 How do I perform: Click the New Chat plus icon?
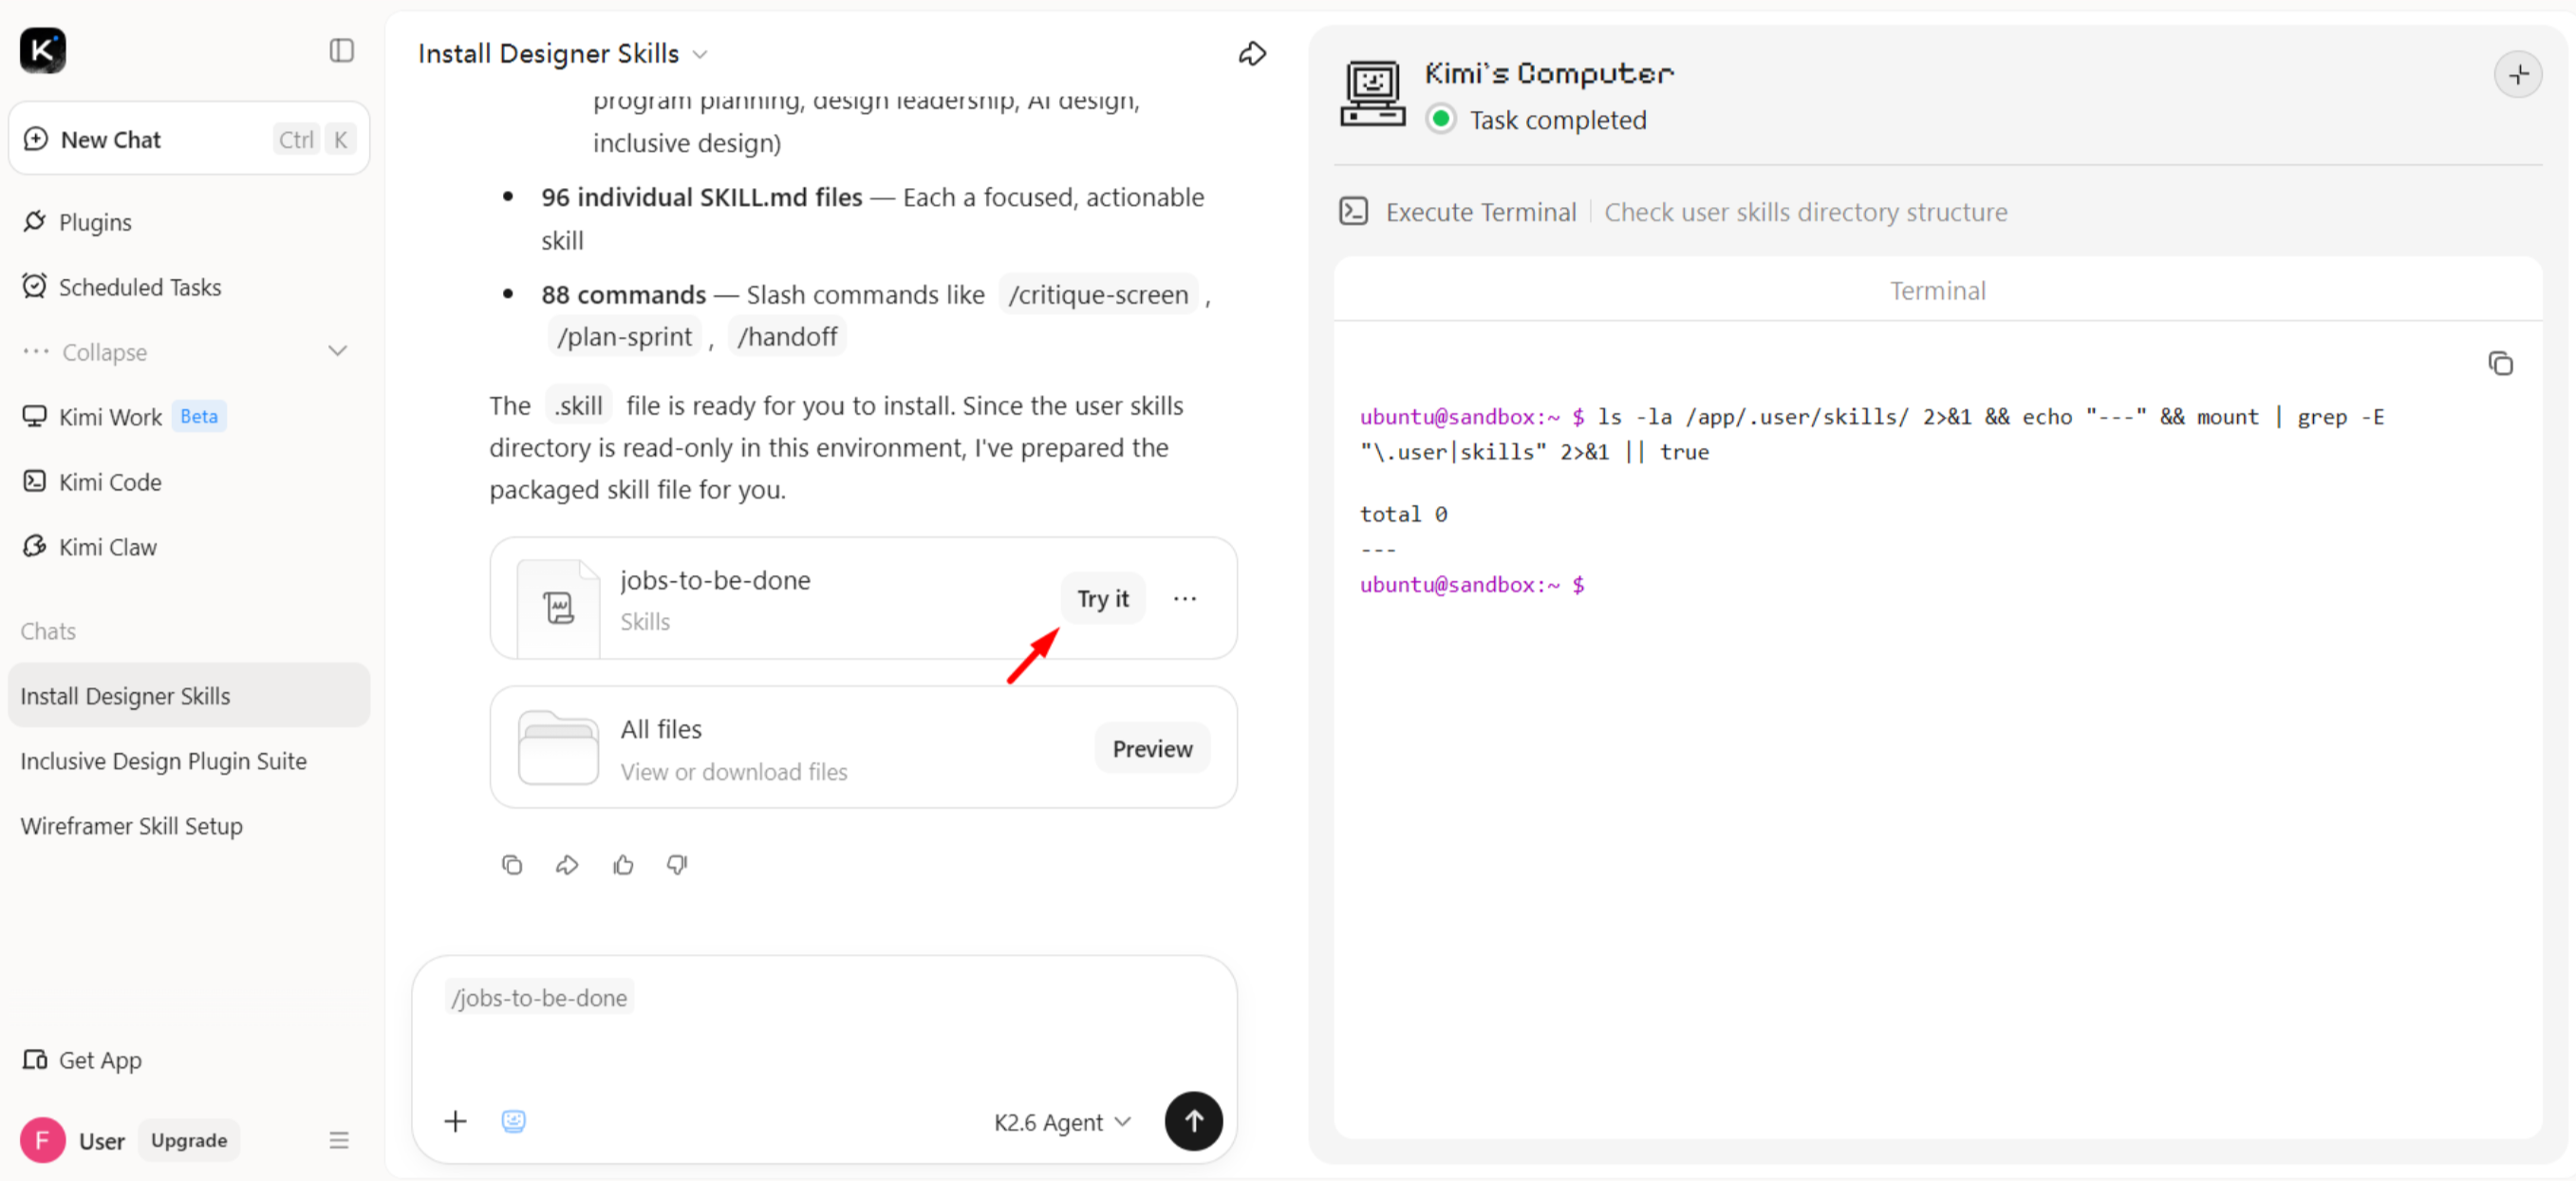(x=35, y=138)
